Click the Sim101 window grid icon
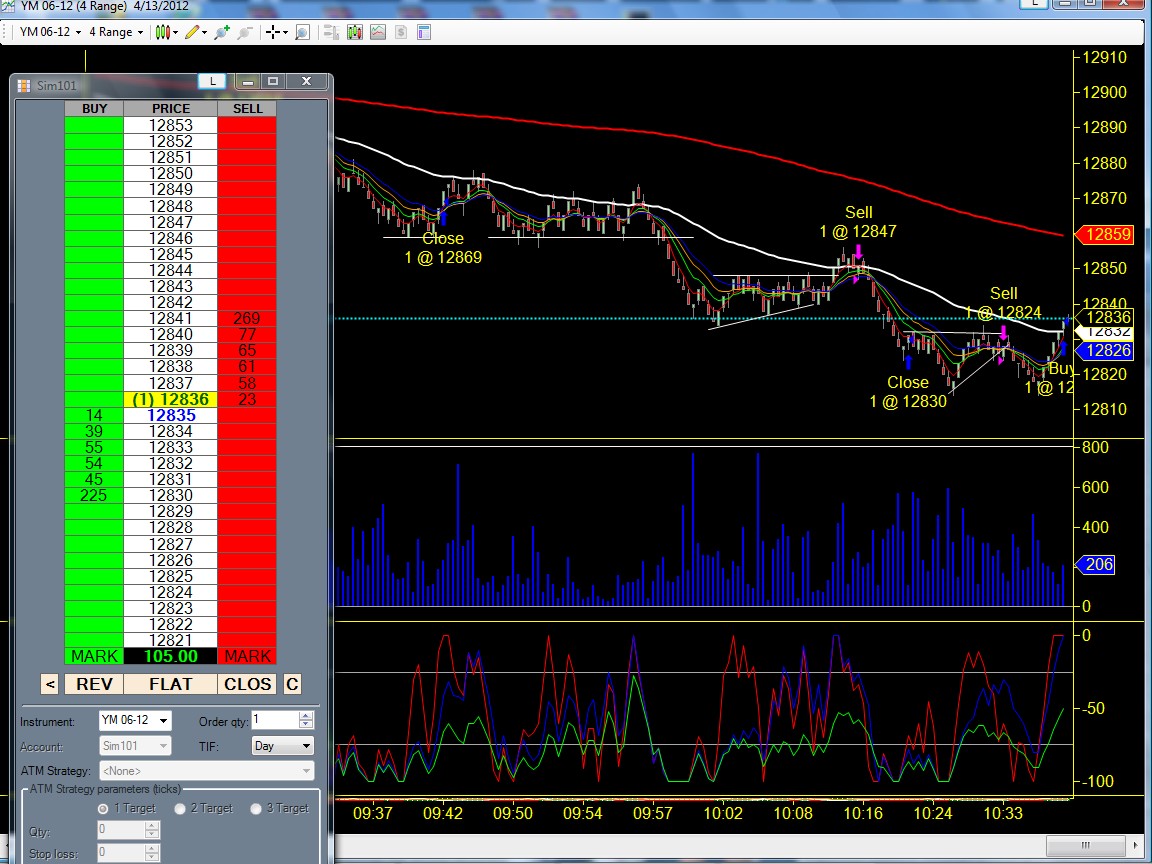The height and width of the screenshot is (864, 1152). [x=24, y=85]
